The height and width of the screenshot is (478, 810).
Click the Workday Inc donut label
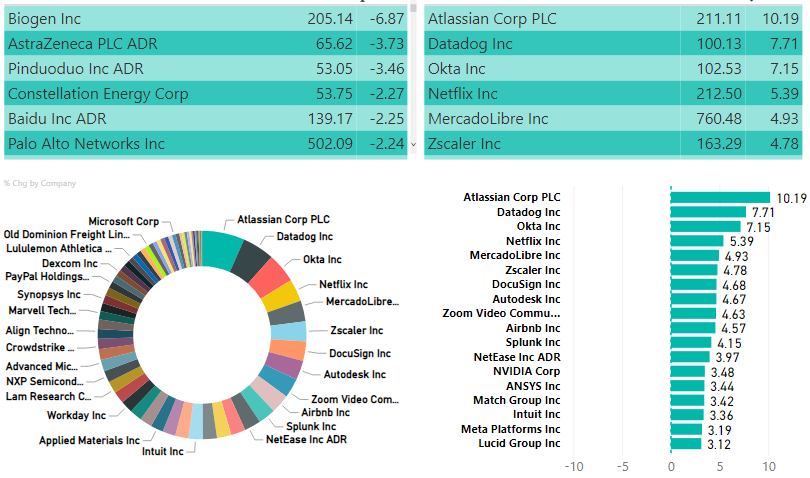(76, 415)
